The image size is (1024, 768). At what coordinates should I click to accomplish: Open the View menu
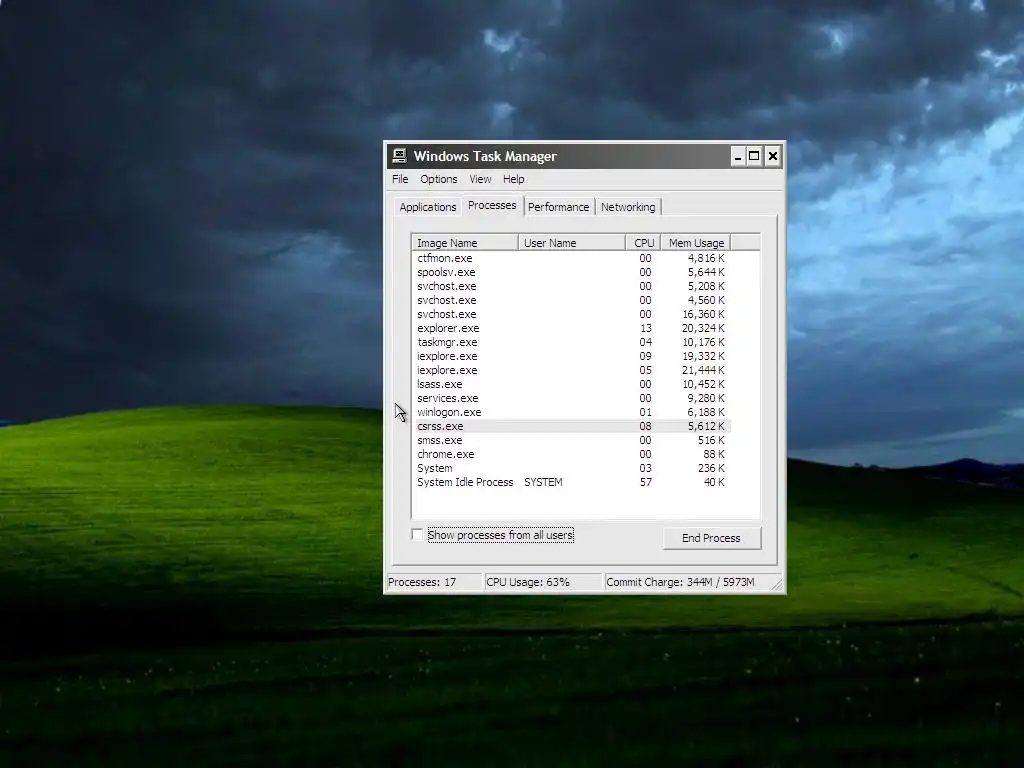pyautogui.click(x=480, y=179)
